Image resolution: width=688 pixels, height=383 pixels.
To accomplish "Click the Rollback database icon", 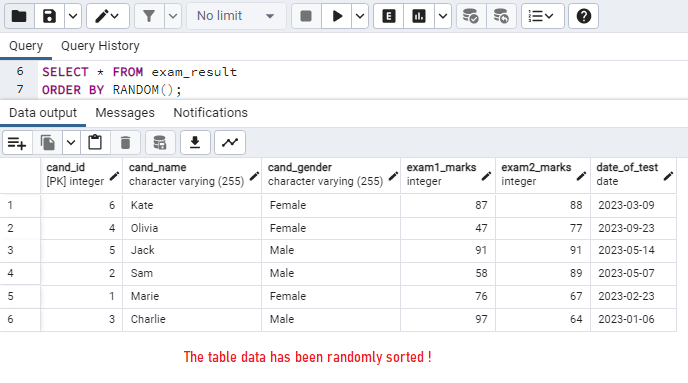I will [x=501, y=16].
